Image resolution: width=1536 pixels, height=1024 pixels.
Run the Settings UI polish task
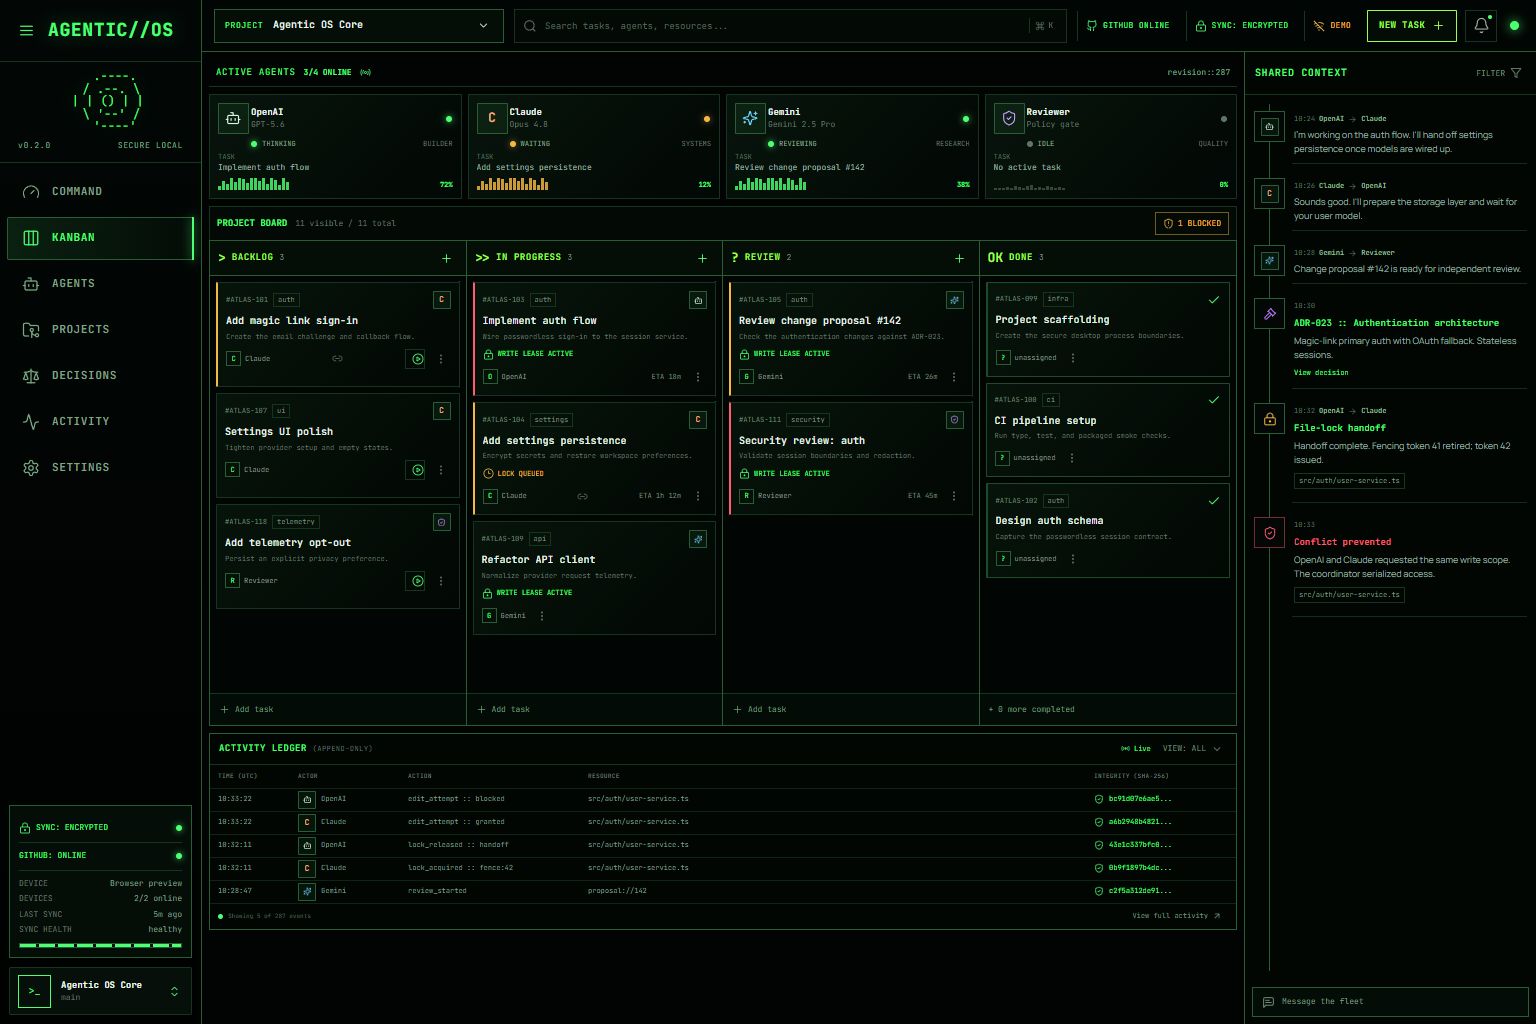[x=417, y=469]
